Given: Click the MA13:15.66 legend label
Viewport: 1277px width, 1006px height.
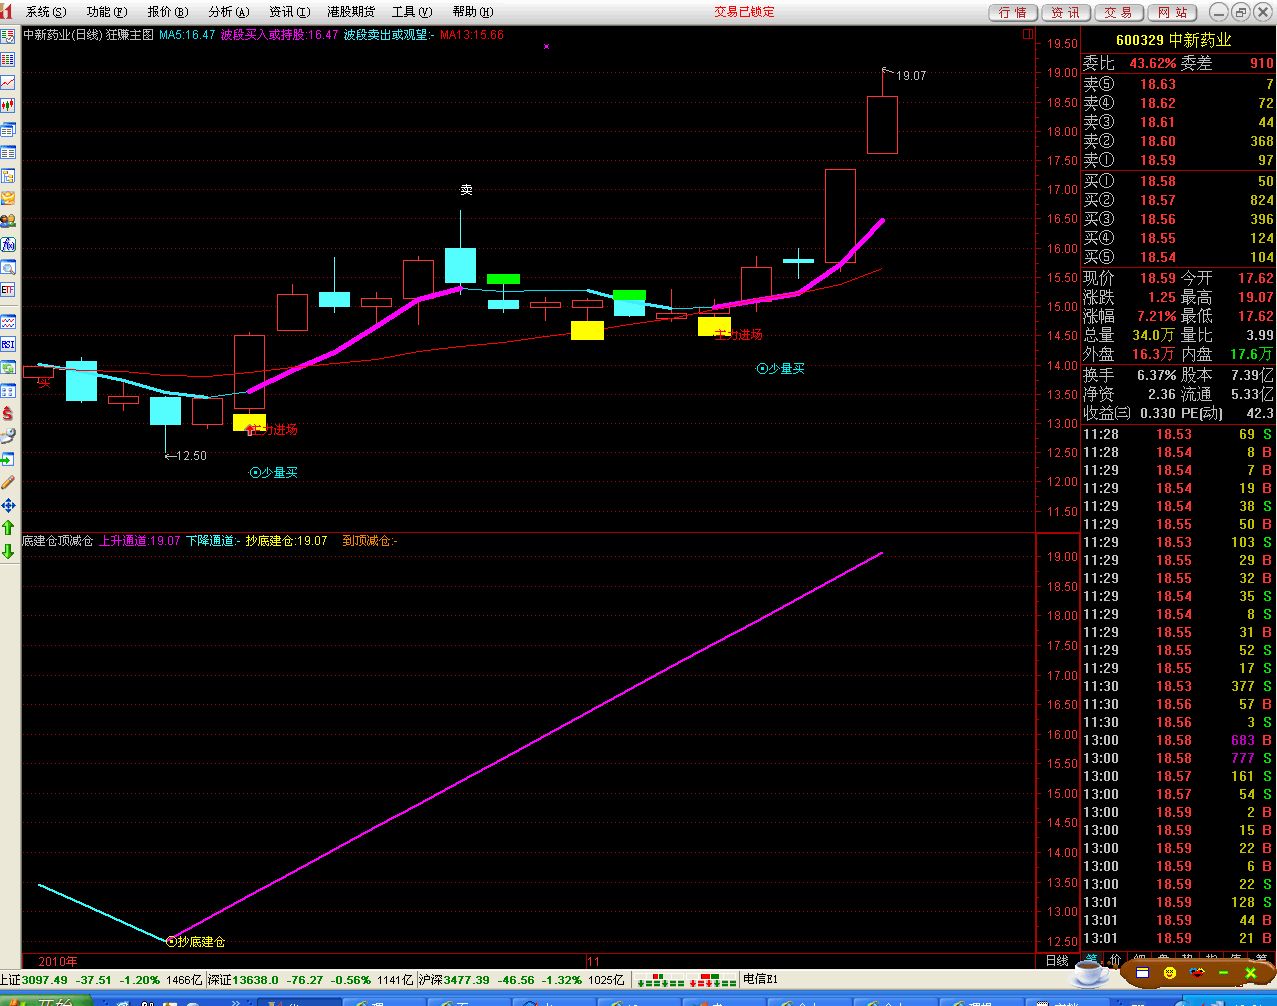Looking at the screenshot, I should pos(472,35).
